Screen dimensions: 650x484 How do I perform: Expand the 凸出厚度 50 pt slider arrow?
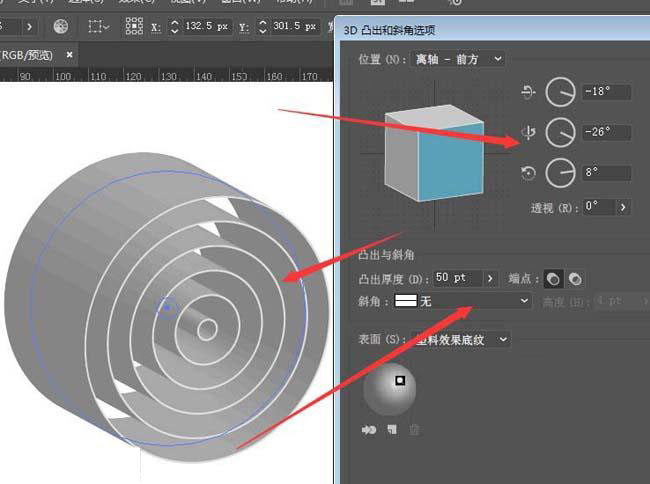pos(490,278)
